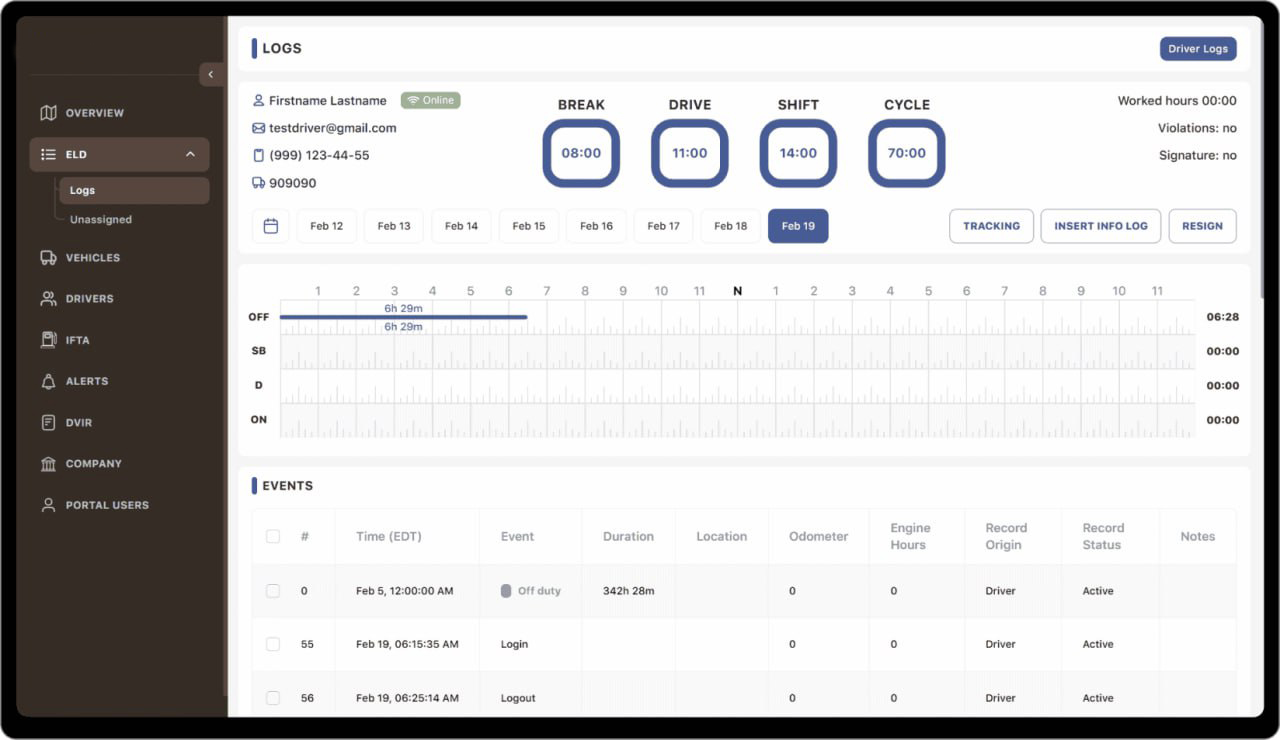The width and height of the screenshot is (1280, 740).
Task: Open the IFTA section
Action: point(78,340)
